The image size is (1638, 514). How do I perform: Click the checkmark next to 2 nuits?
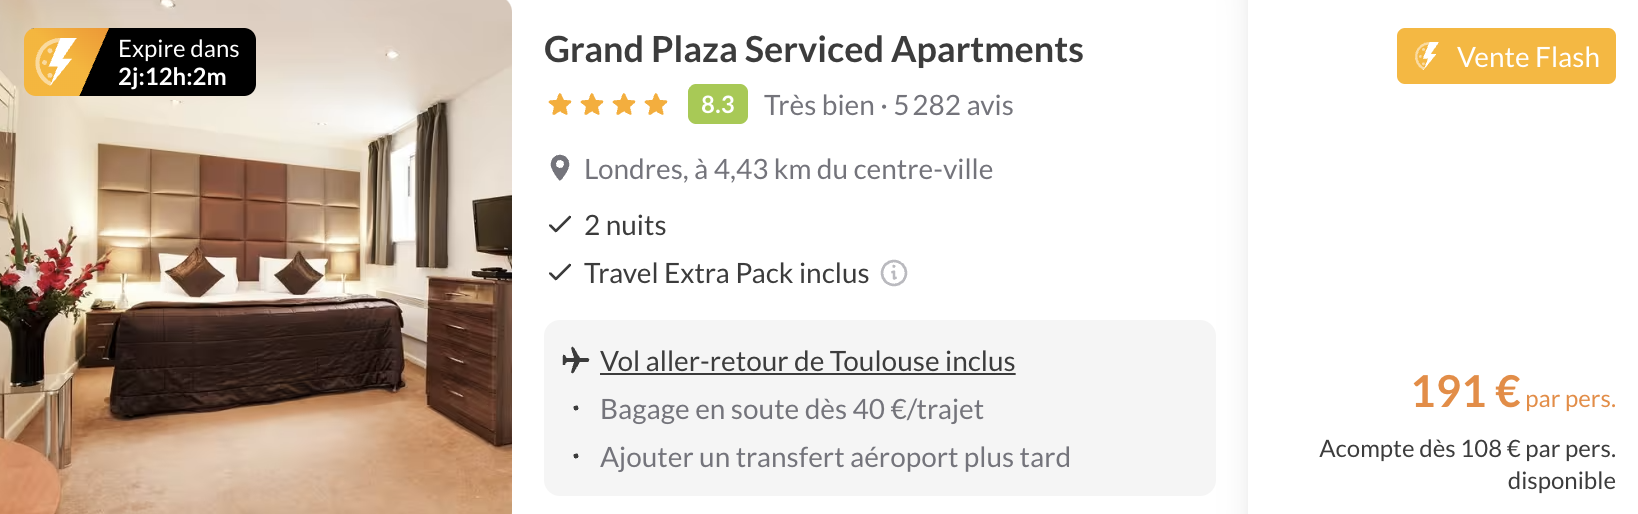tap(560, 225)
